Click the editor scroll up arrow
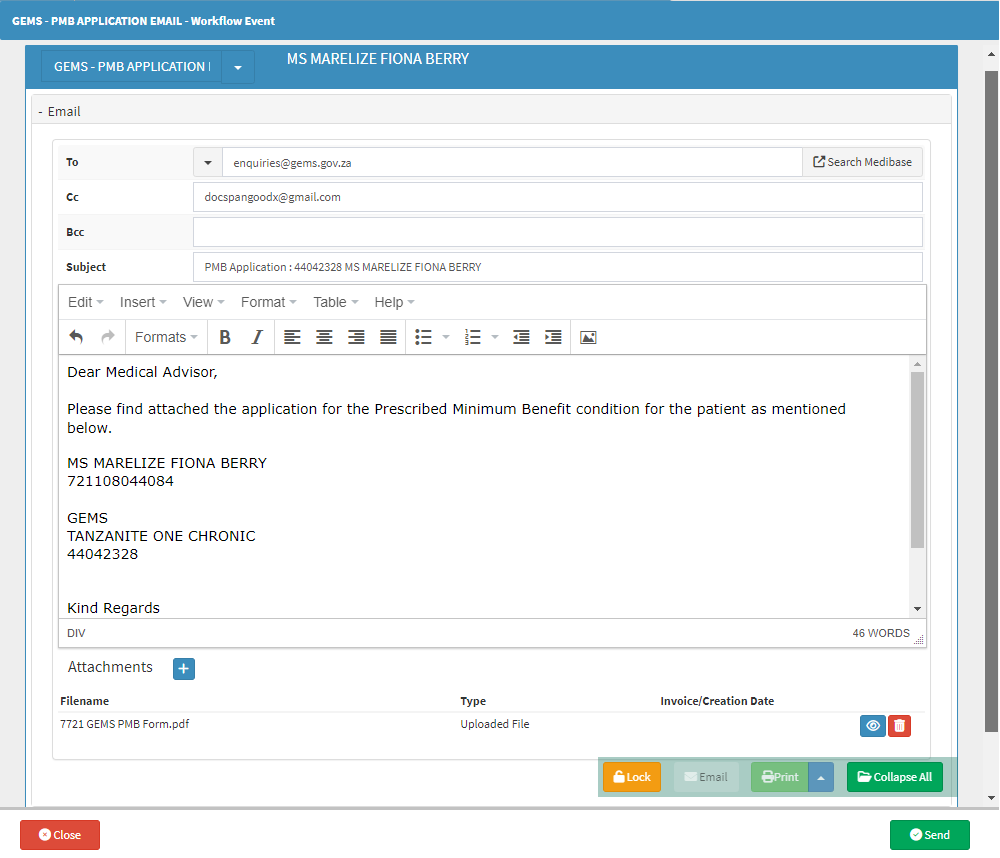Viewport: 1000px width, 858px height. click(917, 364)
